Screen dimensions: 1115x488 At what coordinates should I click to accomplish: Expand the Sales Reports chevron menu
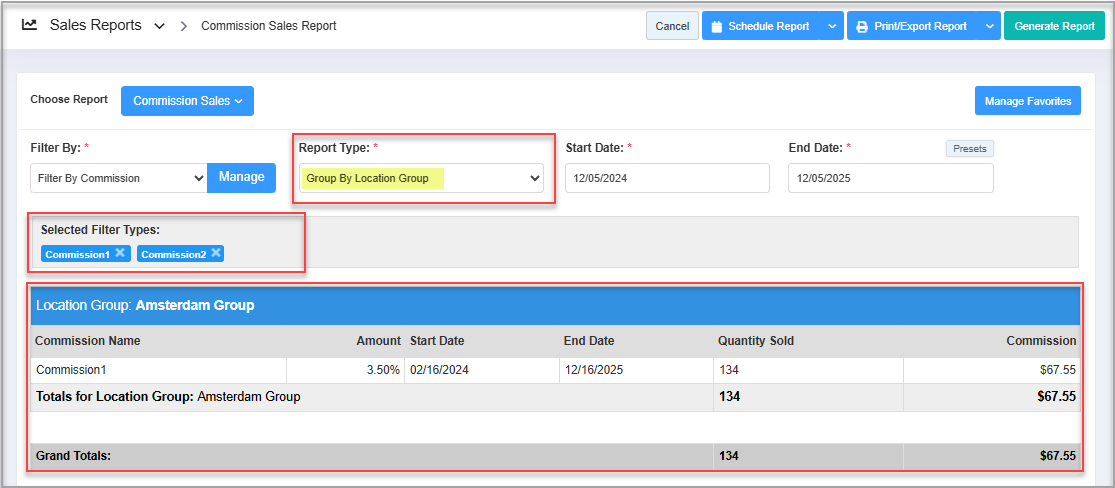click(x=159, y=26)
